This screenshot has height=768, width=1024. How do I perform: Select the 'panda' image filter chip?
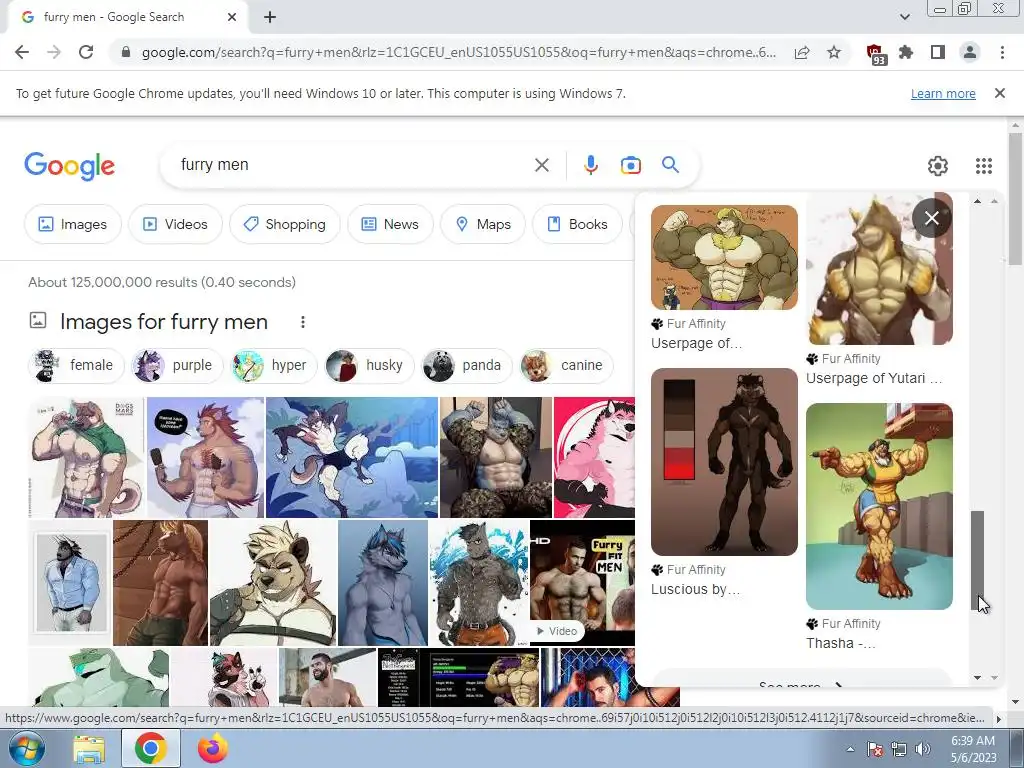467,365
